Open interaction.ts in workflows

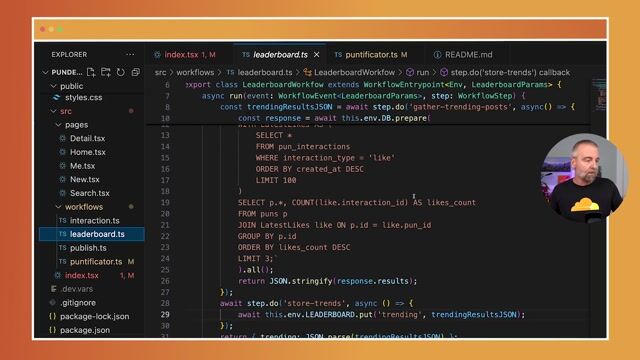[94, 221]
